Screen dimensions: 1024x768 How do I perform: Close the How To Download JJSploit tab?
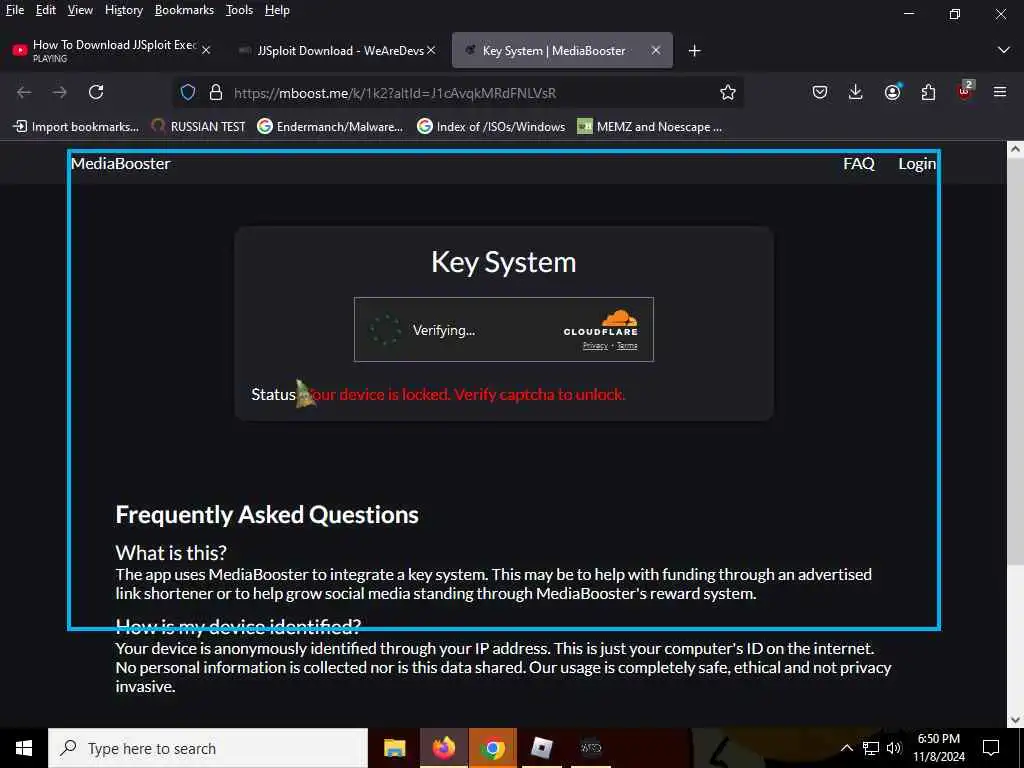pyautogui.click(x=206, y=50)
